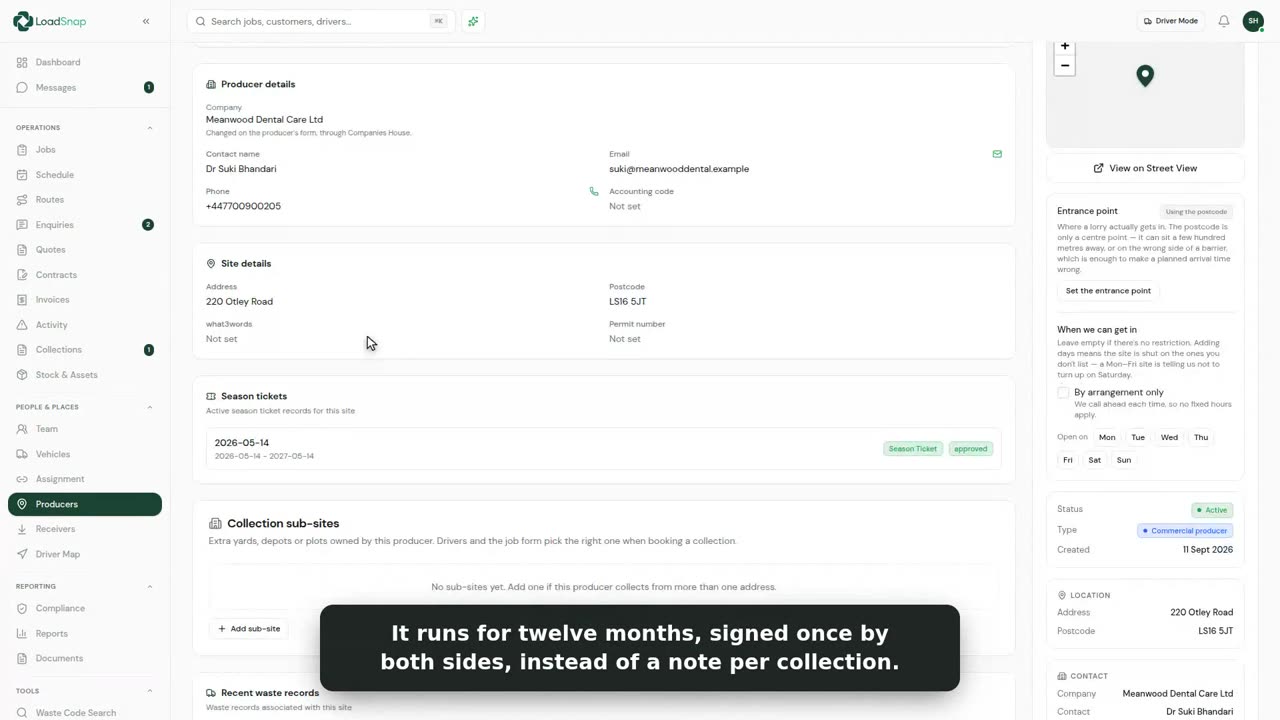1280x720 pixels.
Task: Click the Add sub-site button
Action: 249,629
